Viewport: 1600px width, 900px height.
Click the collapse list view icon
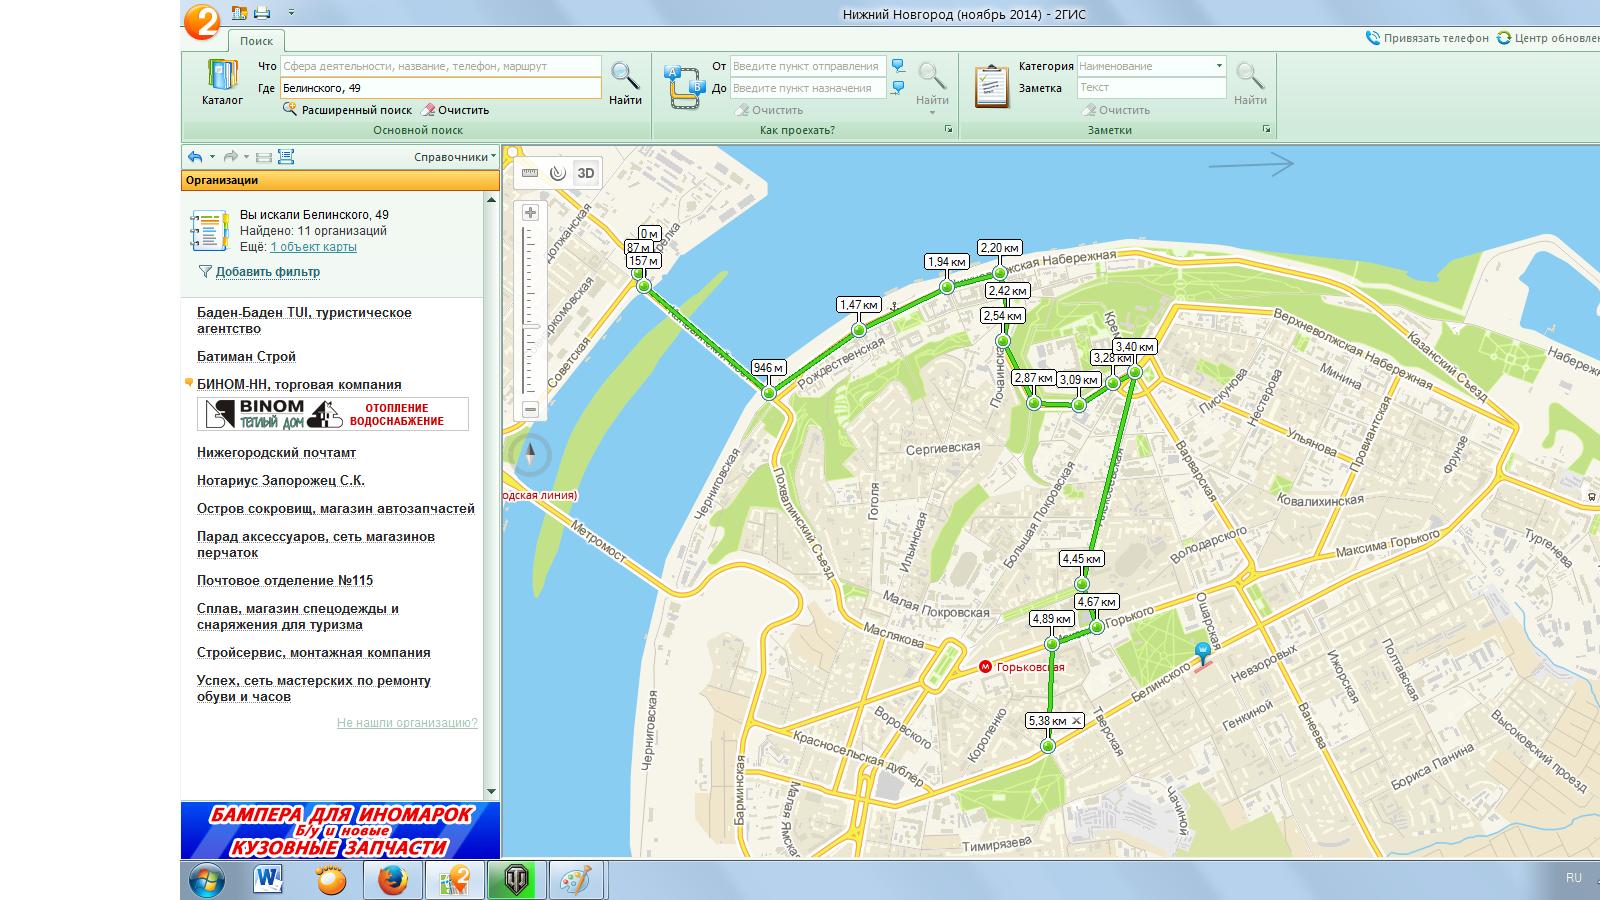(264, 157)
